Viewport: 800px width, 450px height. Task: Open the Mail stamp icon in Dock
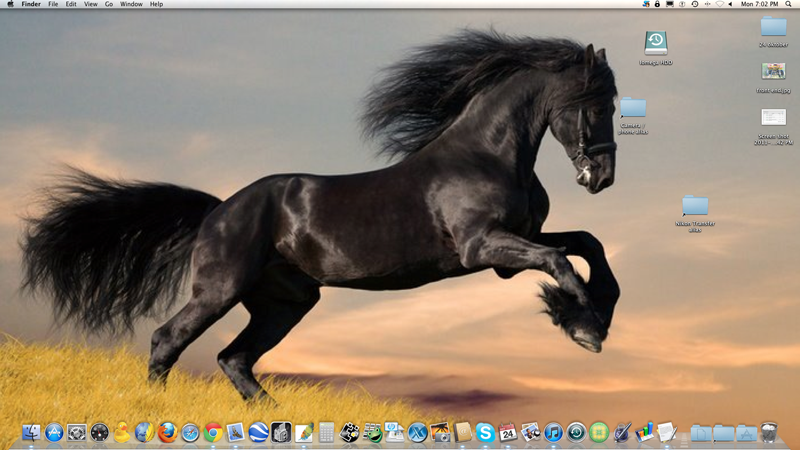tap(236, 433)
